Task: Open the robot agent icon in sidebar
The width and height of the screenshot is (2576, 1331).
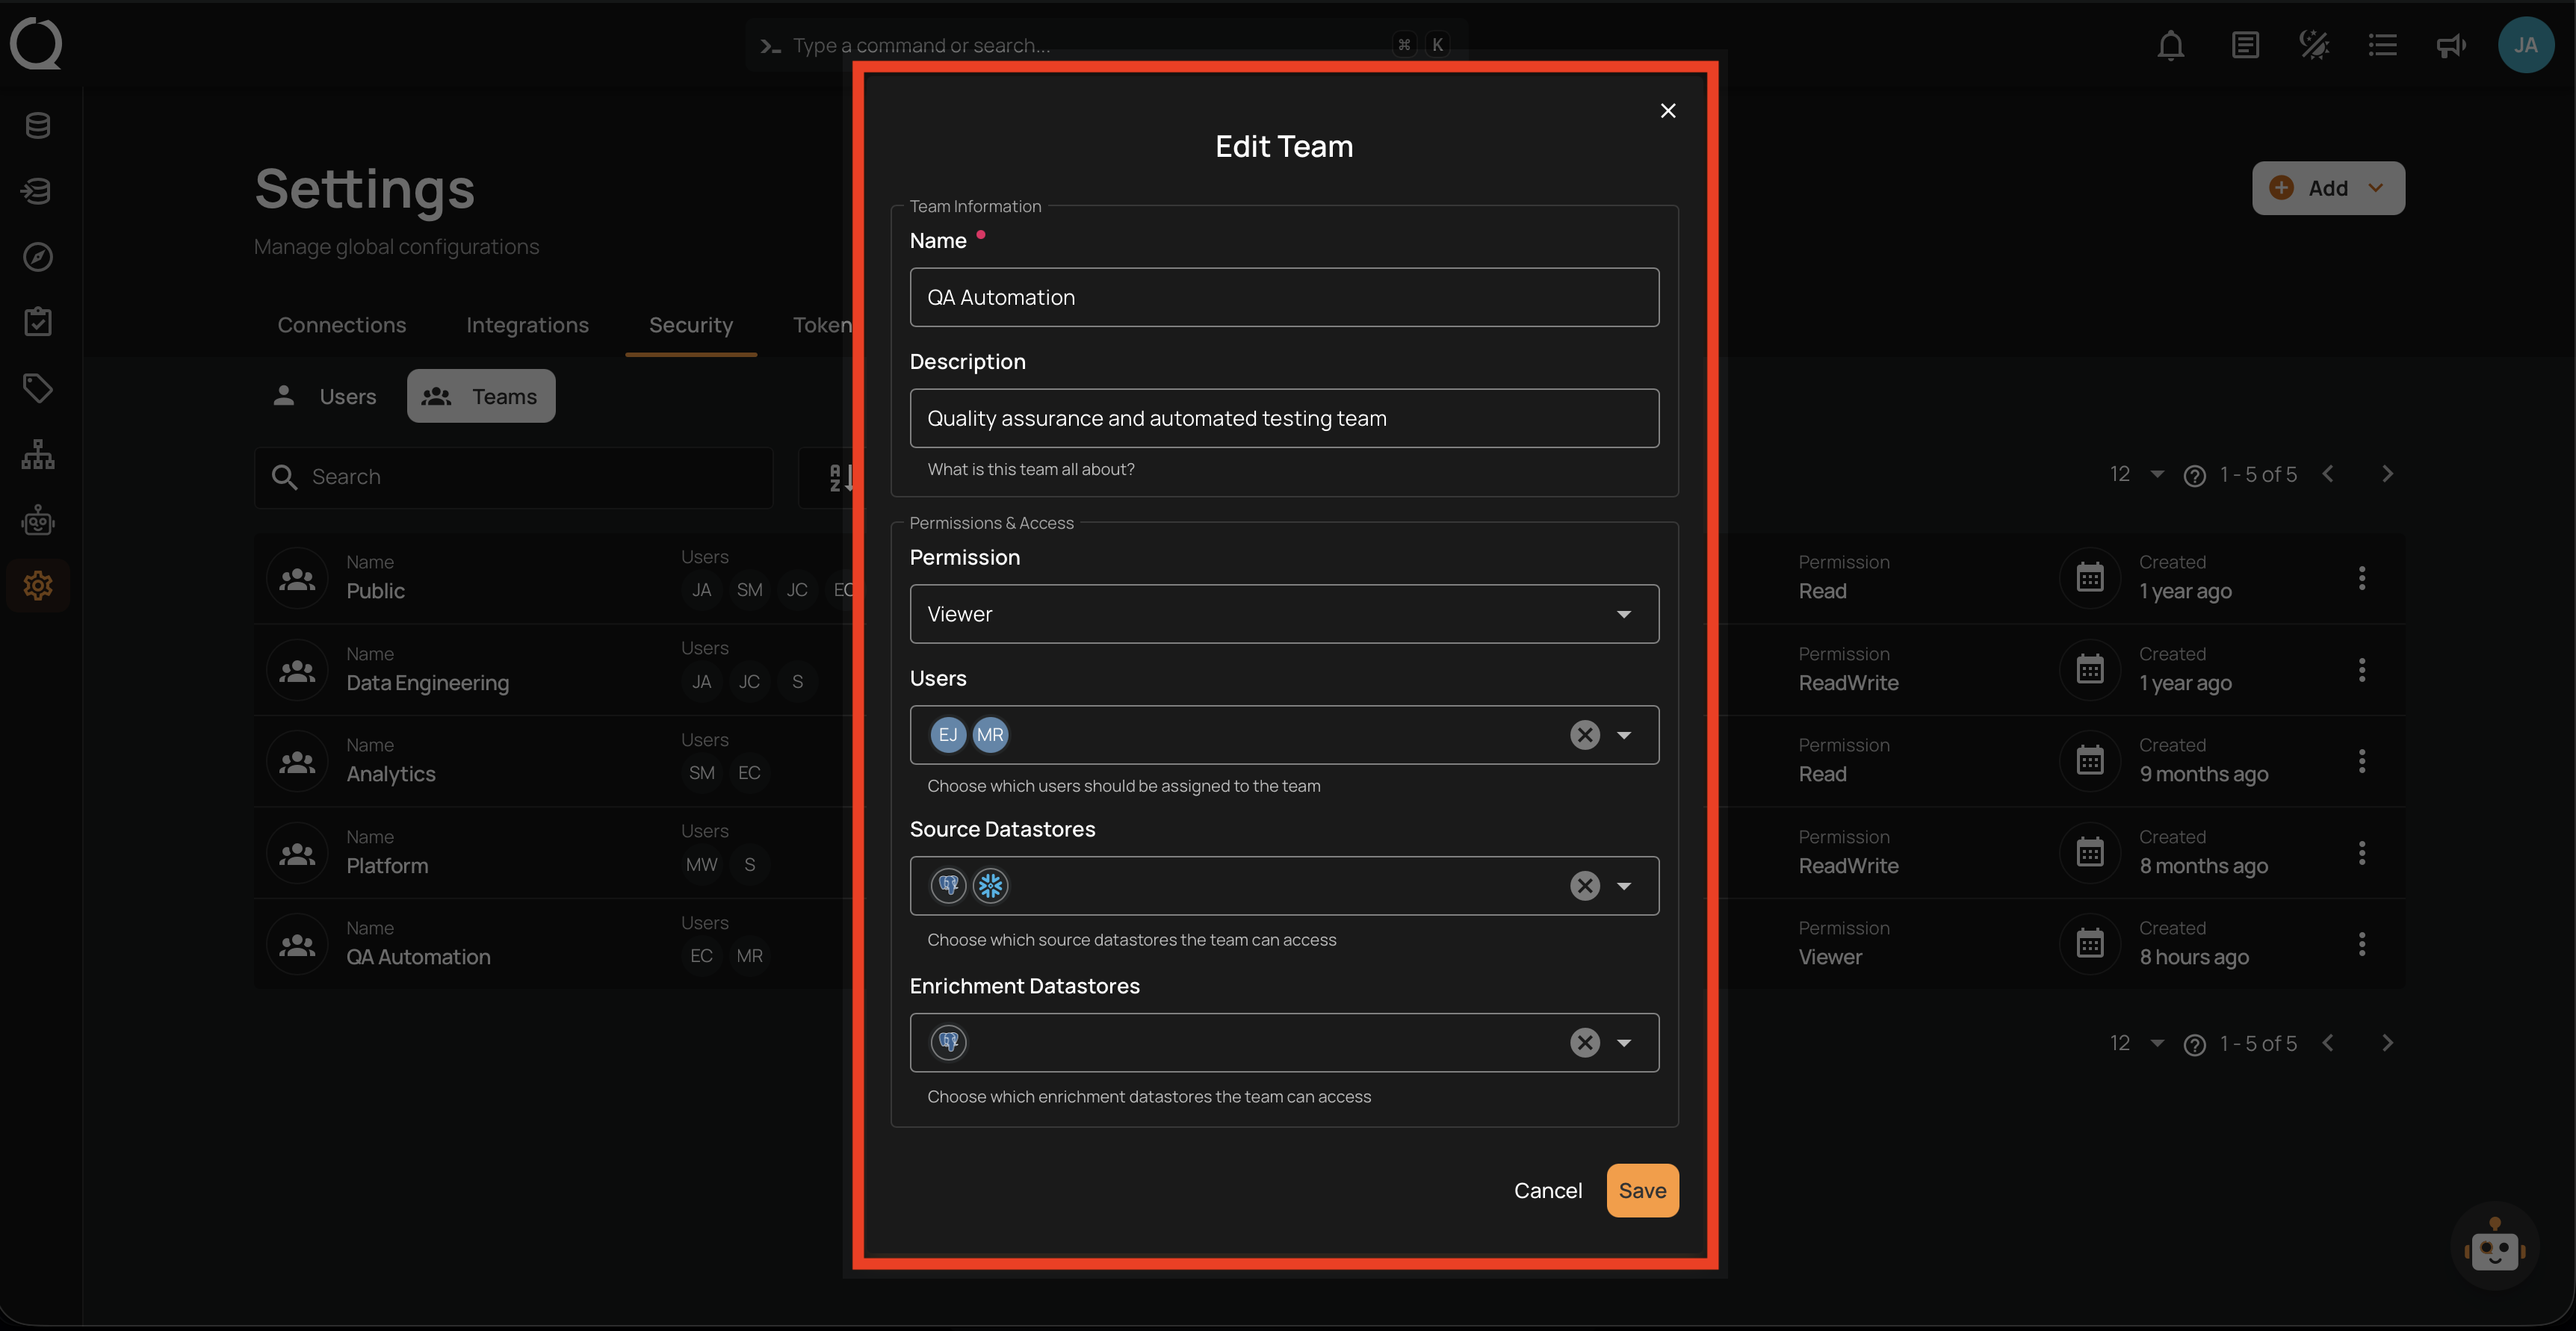Action: point(38,520)
